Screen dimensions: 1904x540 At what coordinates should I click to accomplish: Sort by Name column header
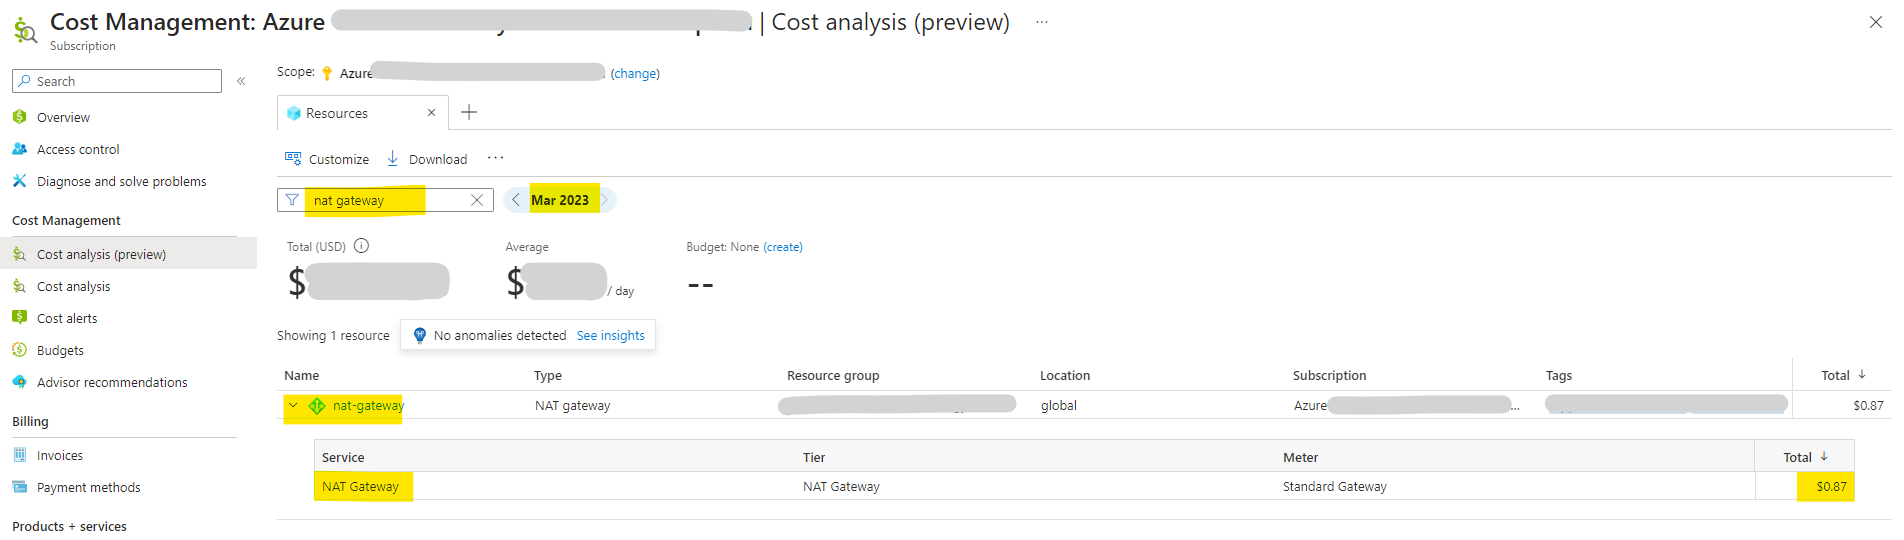(x=302, y=376)
